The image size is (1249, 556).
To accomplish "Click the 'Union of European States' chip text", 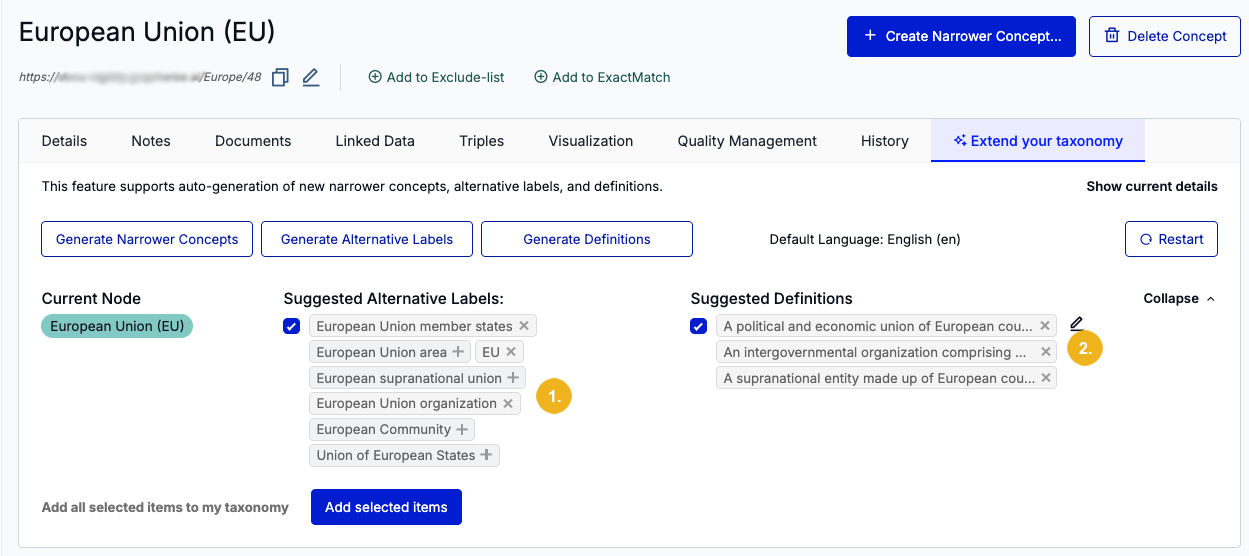I will [x=396, y=455].
